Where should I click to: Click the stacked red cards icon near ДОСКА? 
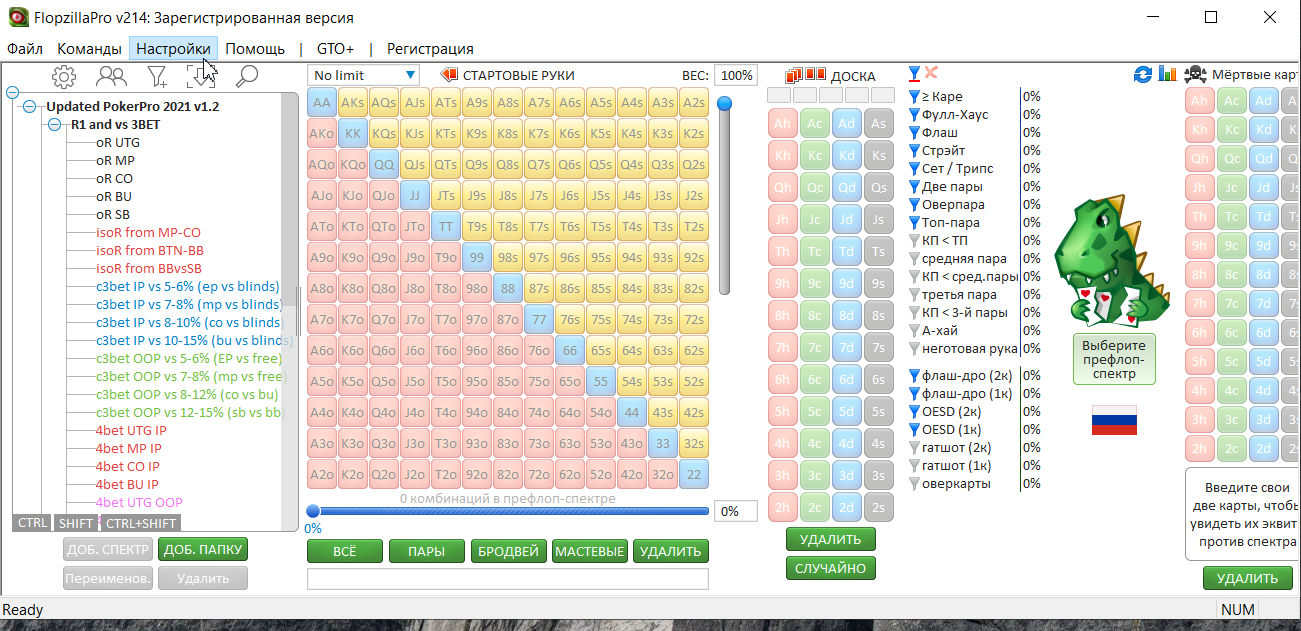[x=795, y=75]
